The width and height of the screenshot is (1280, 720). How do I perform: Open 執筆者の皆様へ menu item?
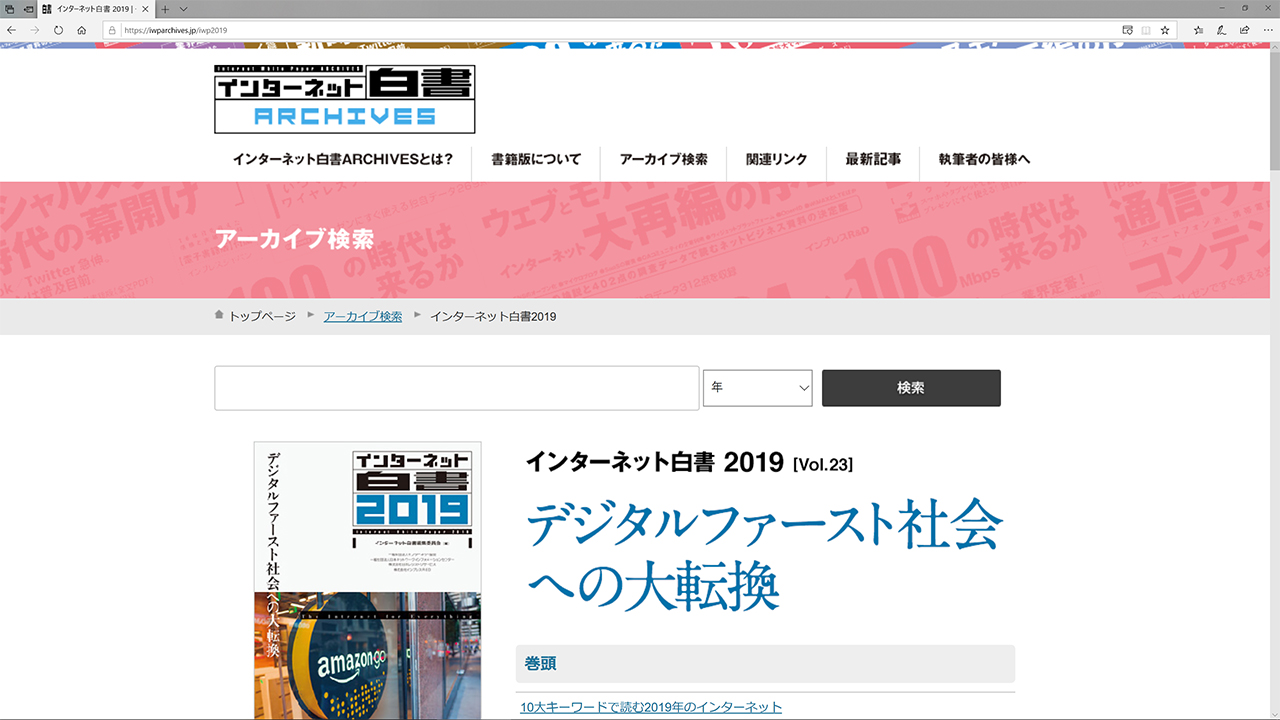point(984,159)
